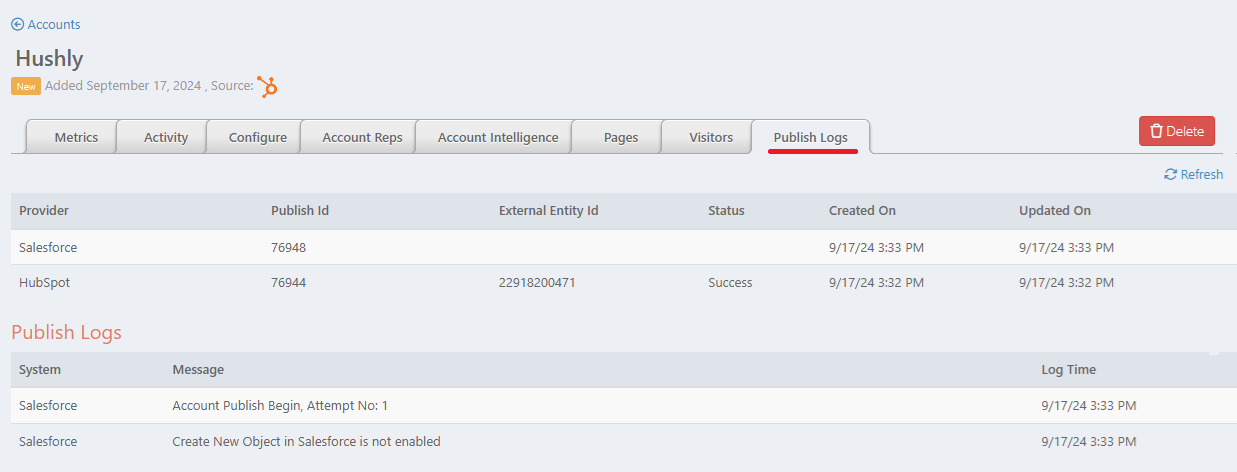Click the HubSpot source logo icon

coord(267,86)
